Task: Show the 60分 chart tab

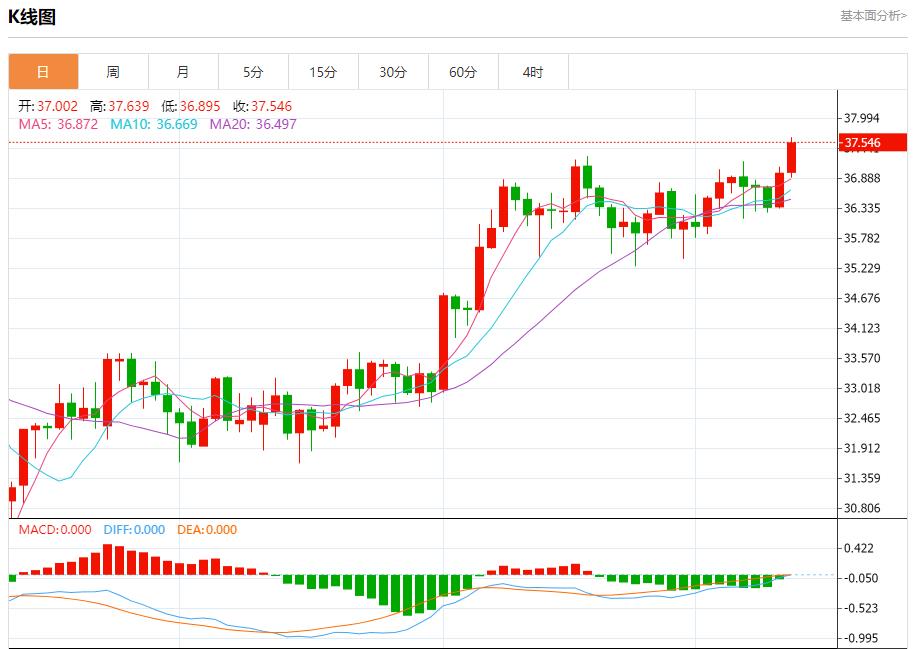Action: 463,72
